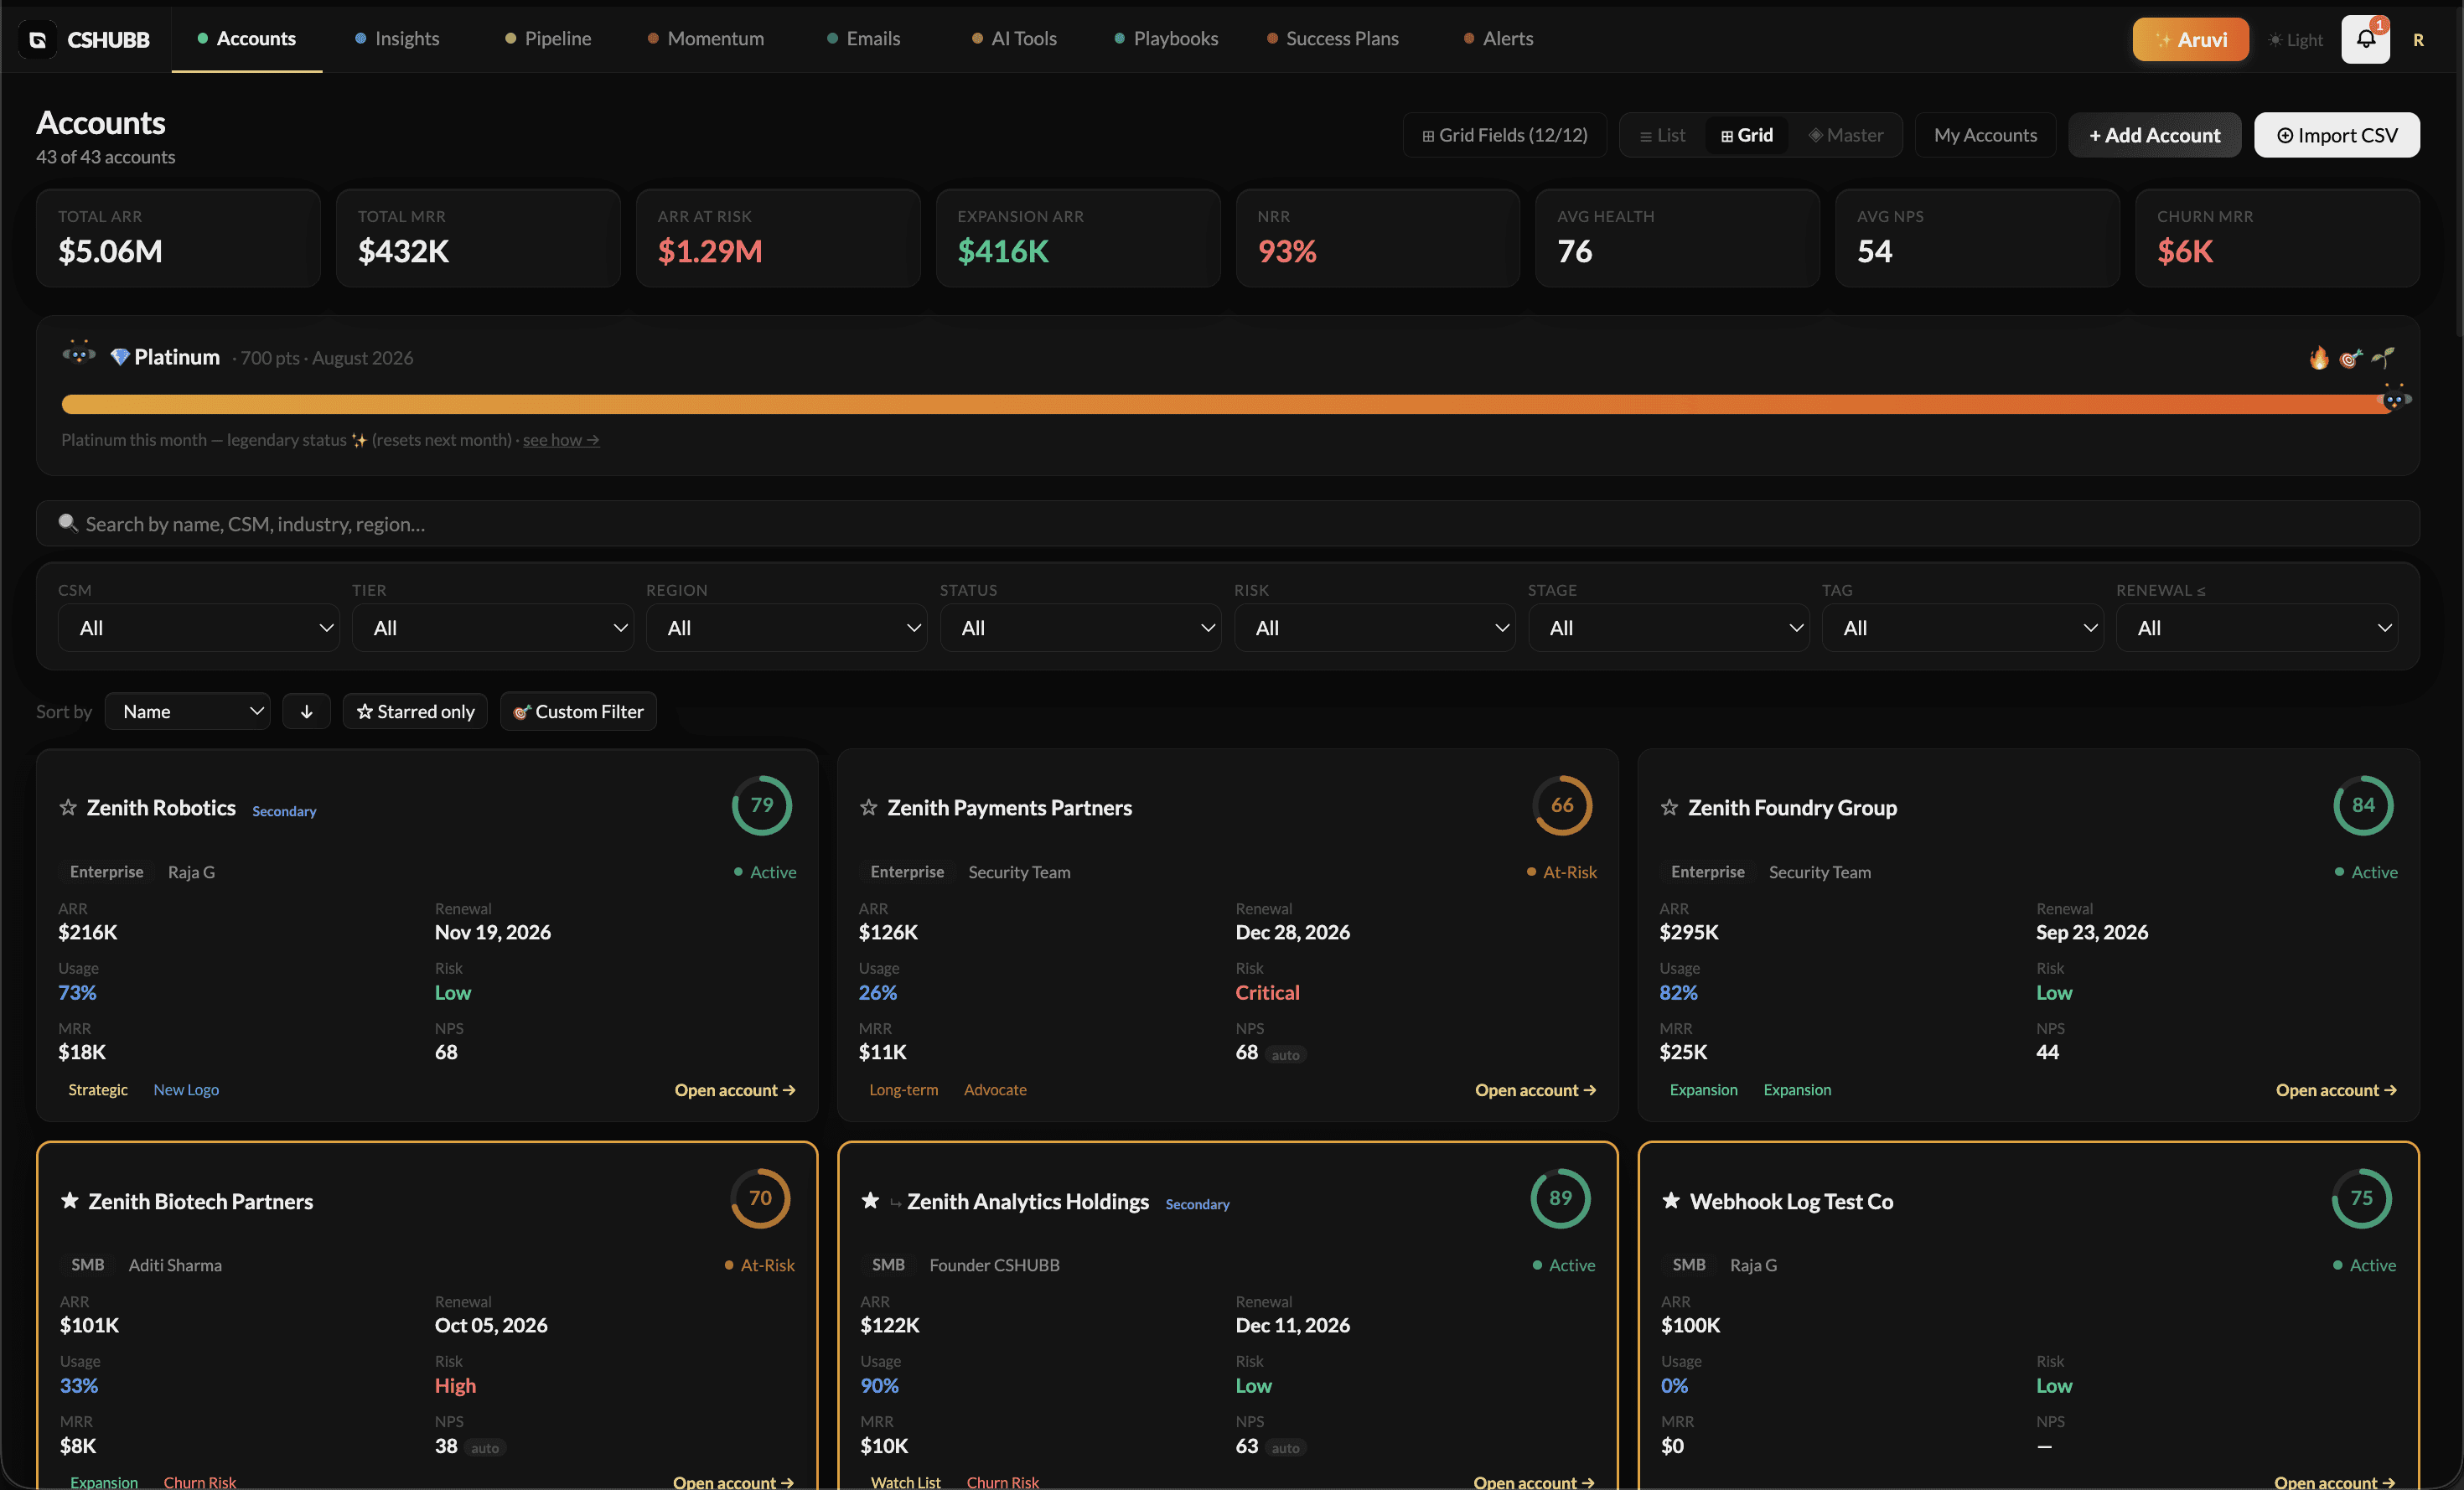The width and height of the screenshot is (2464, 1490).
Task: Open the Status filter dropdown
Action: coord(1080,627)
